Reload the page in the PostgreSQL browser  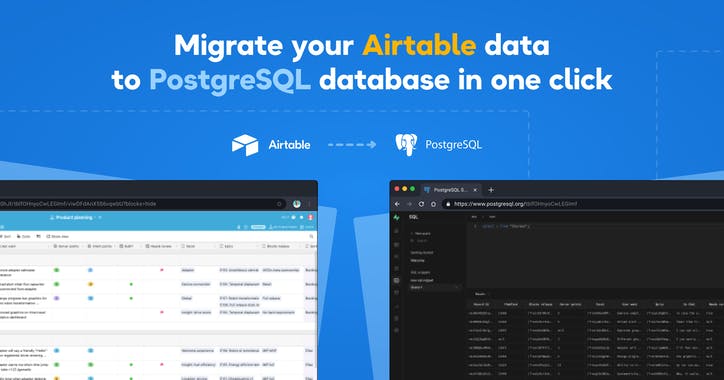421,204
